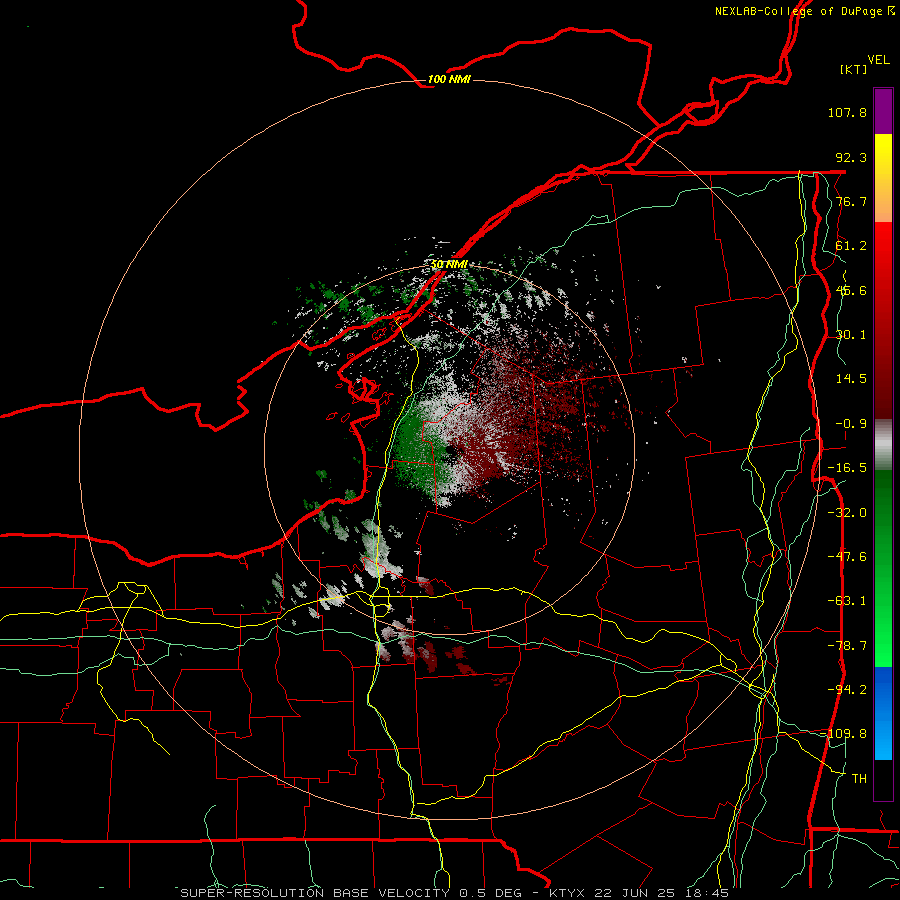Pick the yellow-orange segment of the color bar
Viewport: 900px width, 900px height.
coord(883,178)
